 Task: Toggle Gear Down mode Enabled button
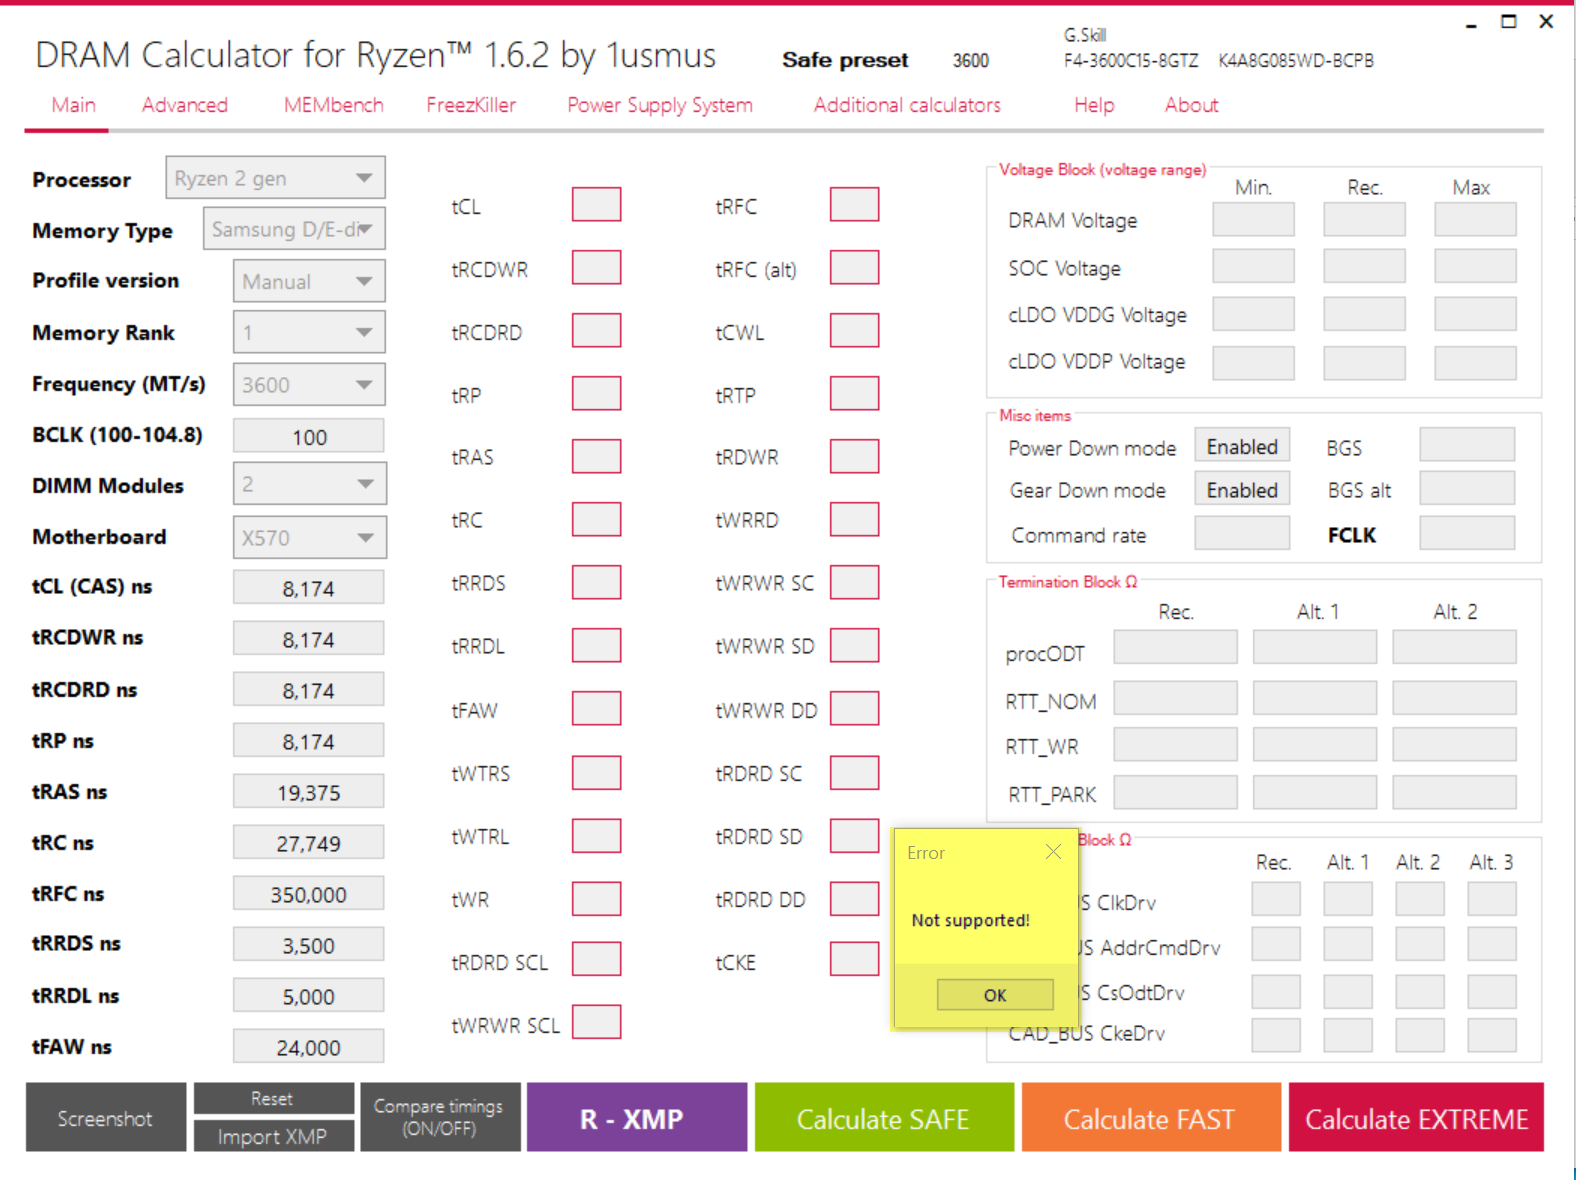(1242, 490)
